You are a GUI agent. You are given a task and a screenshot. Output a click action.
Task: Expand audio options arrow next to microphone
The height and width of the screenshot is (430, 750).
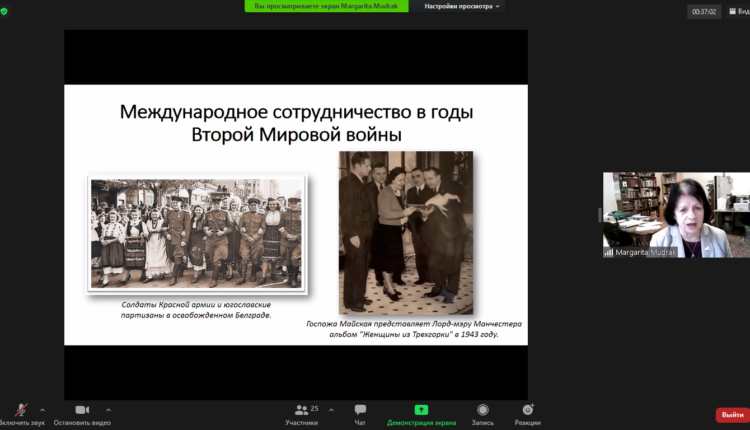coord(43,410)
